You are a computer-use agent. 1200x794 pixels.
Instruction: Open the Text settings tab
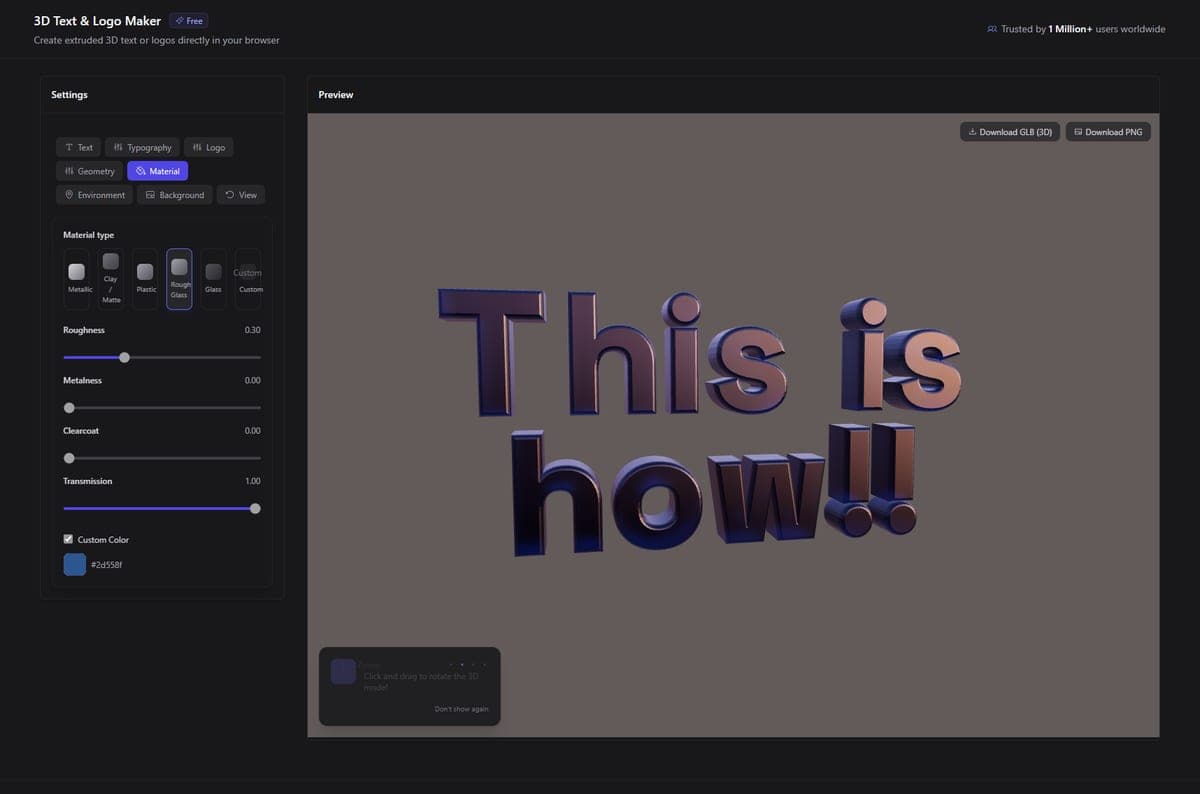78,147
